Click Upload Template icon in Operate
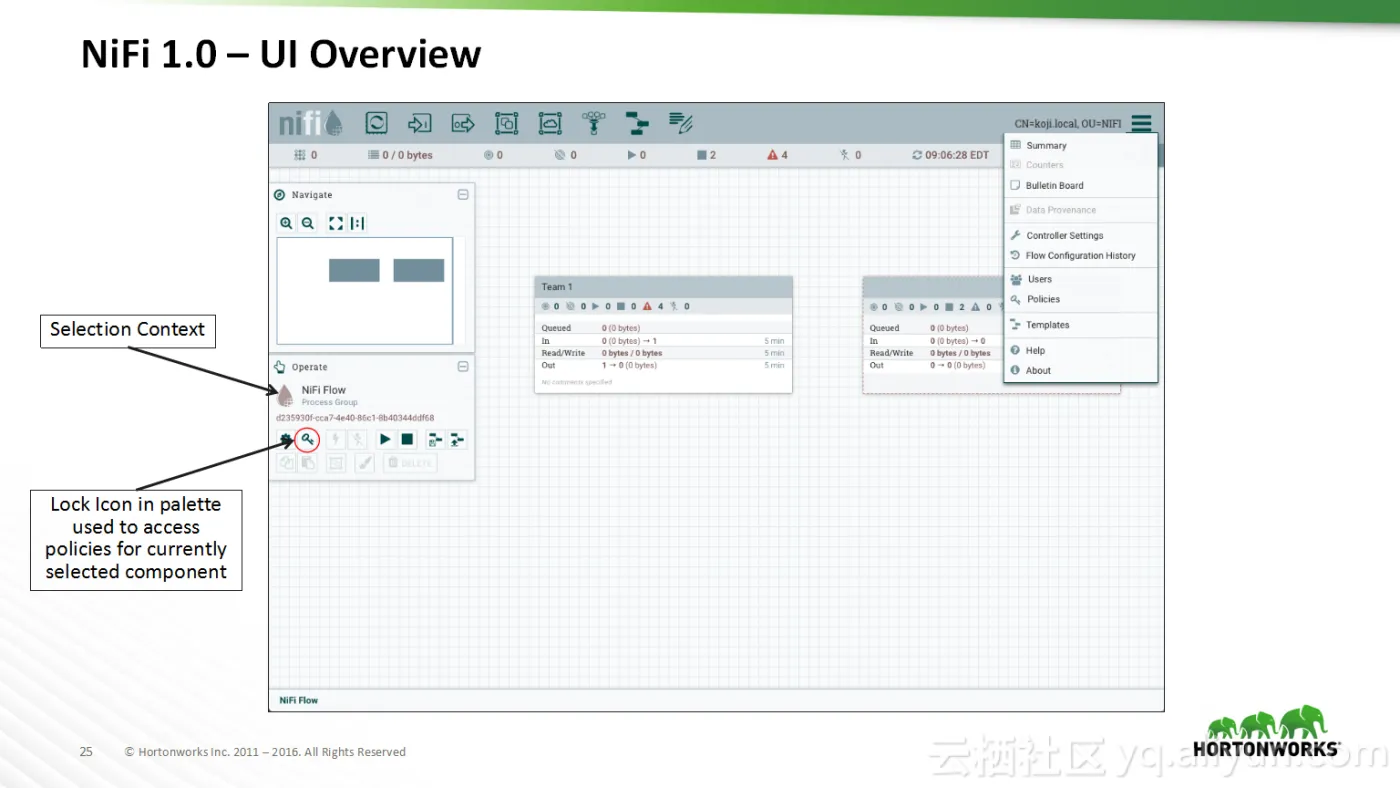The width and height of the screenshot is (1400, 788). [457, 439]
